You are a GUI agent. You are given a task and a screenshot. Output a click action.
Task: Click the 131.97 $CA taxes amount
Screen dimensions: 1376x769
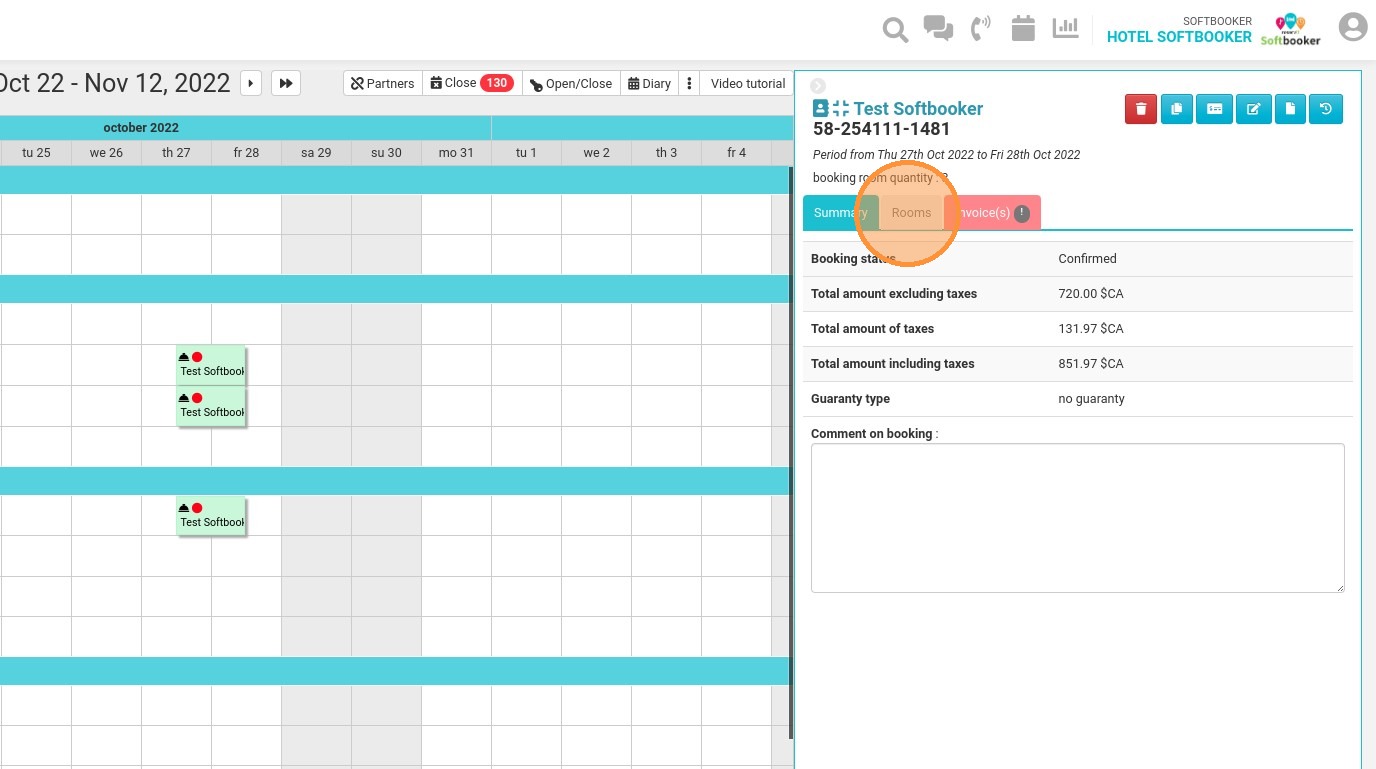1090,329
